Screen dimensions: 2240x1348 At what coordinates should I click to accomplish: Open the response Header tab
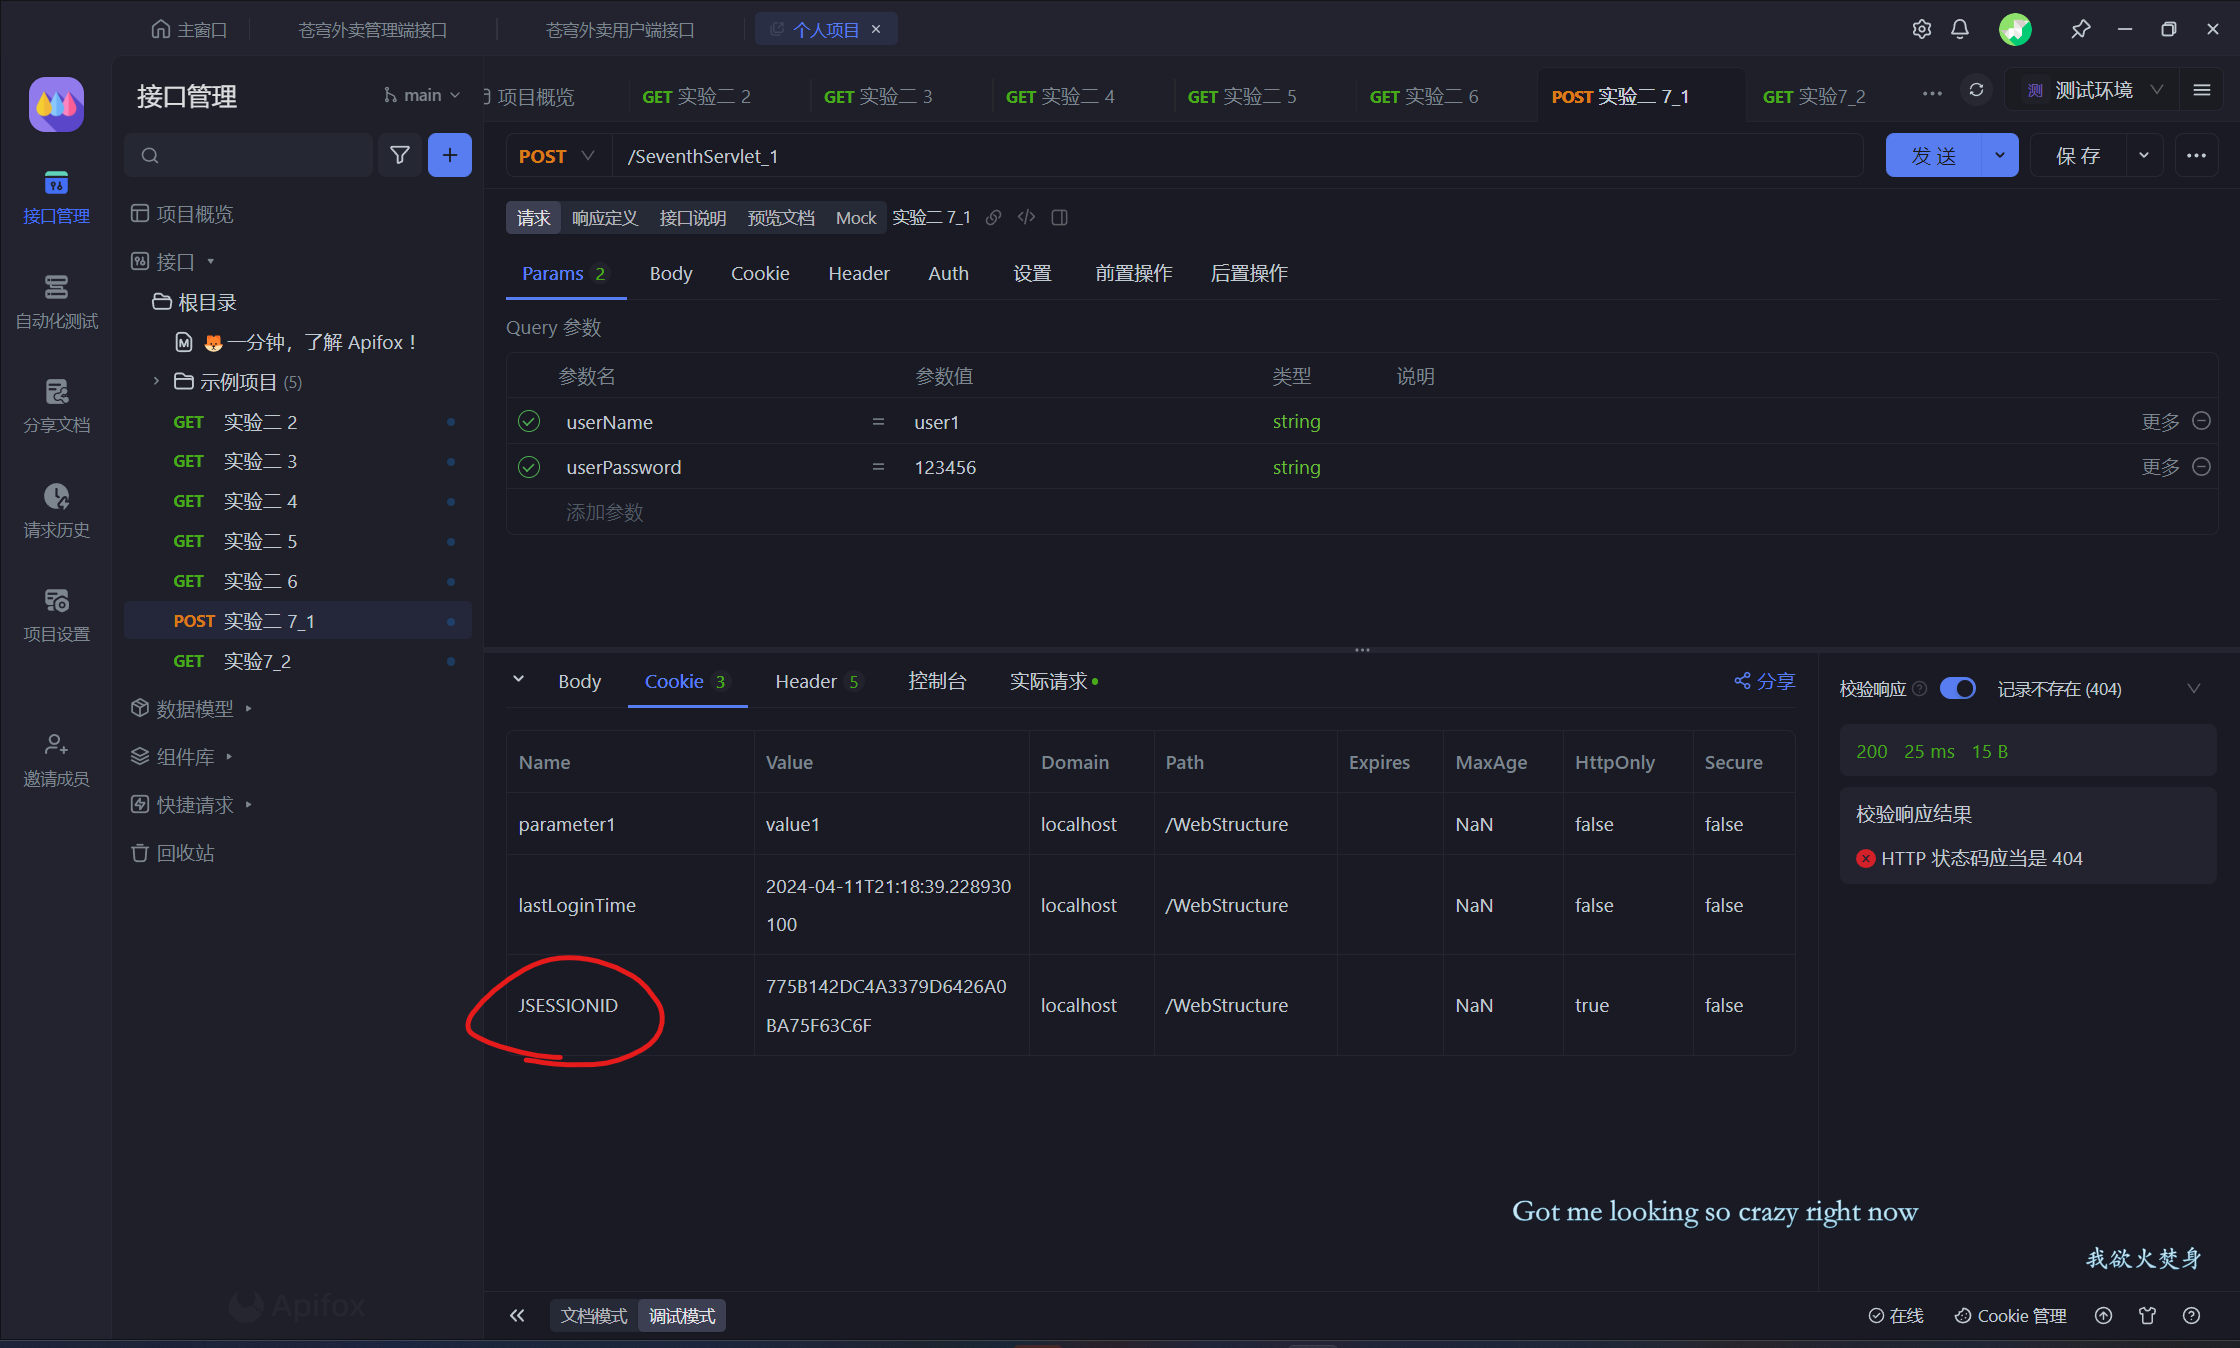(817, 681)
